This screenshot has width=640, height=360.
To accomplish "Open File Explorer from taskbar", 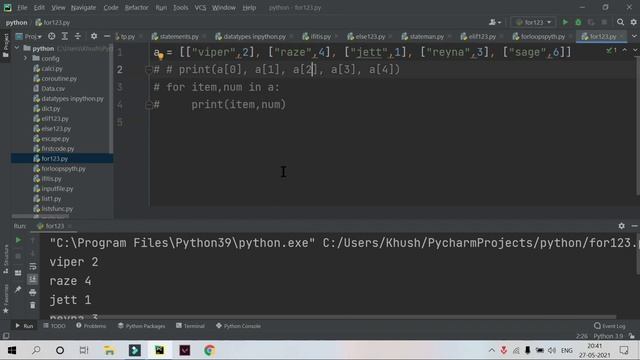I will click(109, 350).
